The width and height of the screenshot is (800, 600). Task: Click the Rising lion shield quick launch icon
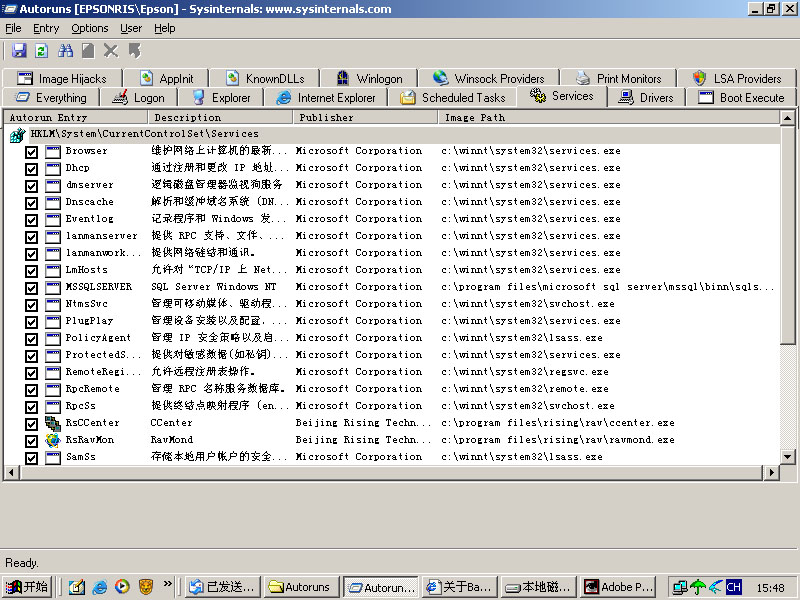click(x=145, y=587)
